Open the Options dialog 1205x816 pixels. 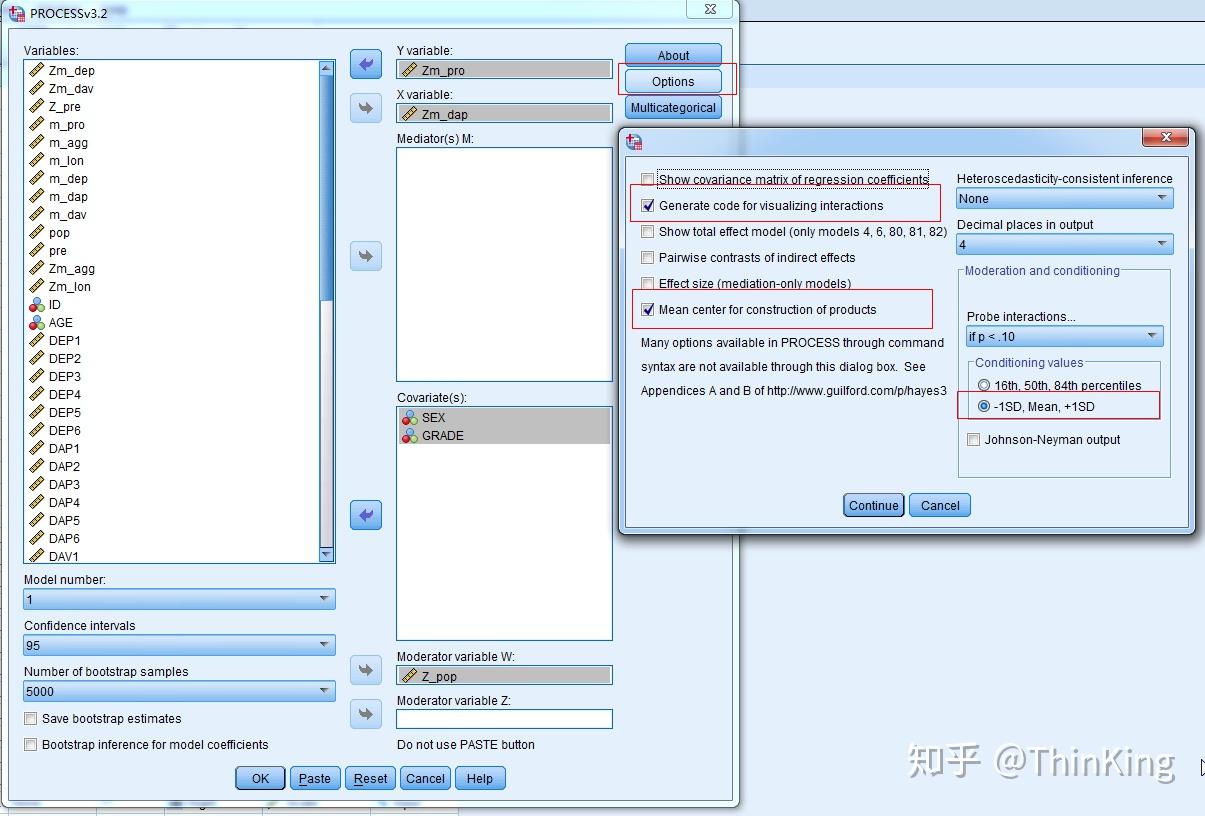(x=672, y=81)
